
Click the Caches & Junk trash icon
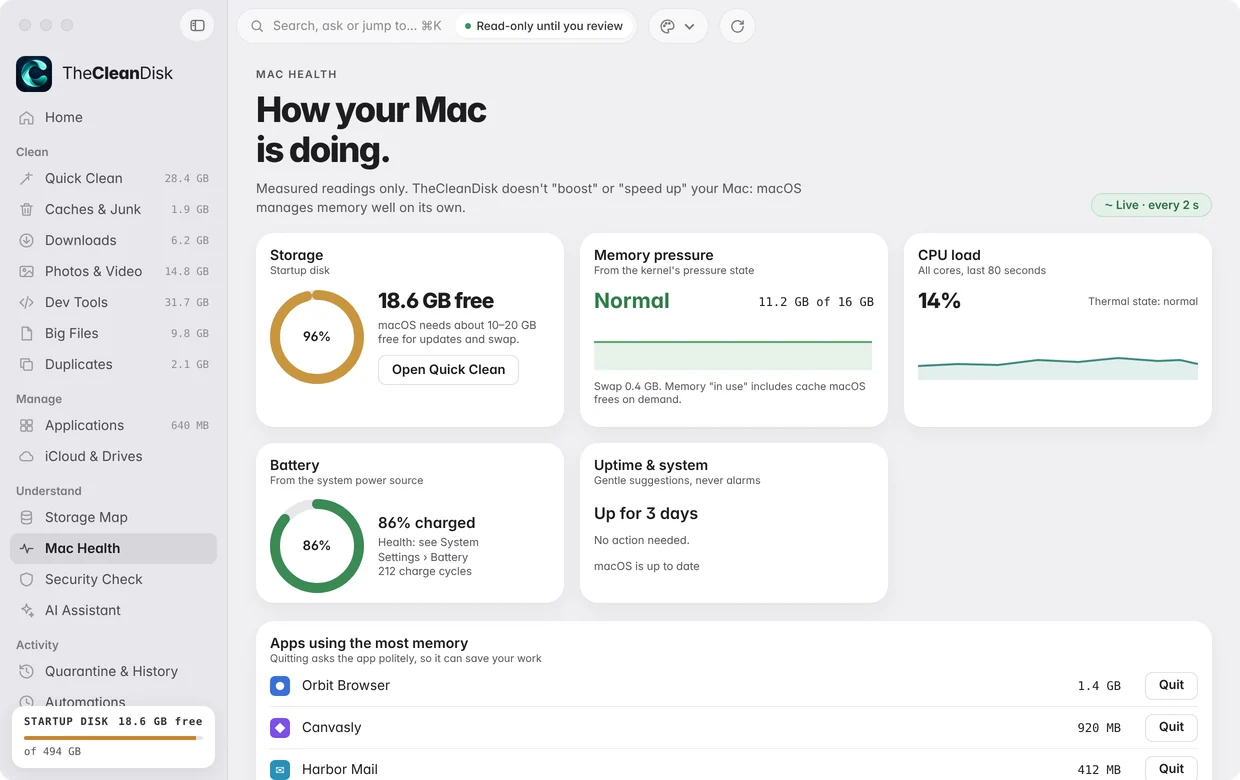tap(27, 210)
